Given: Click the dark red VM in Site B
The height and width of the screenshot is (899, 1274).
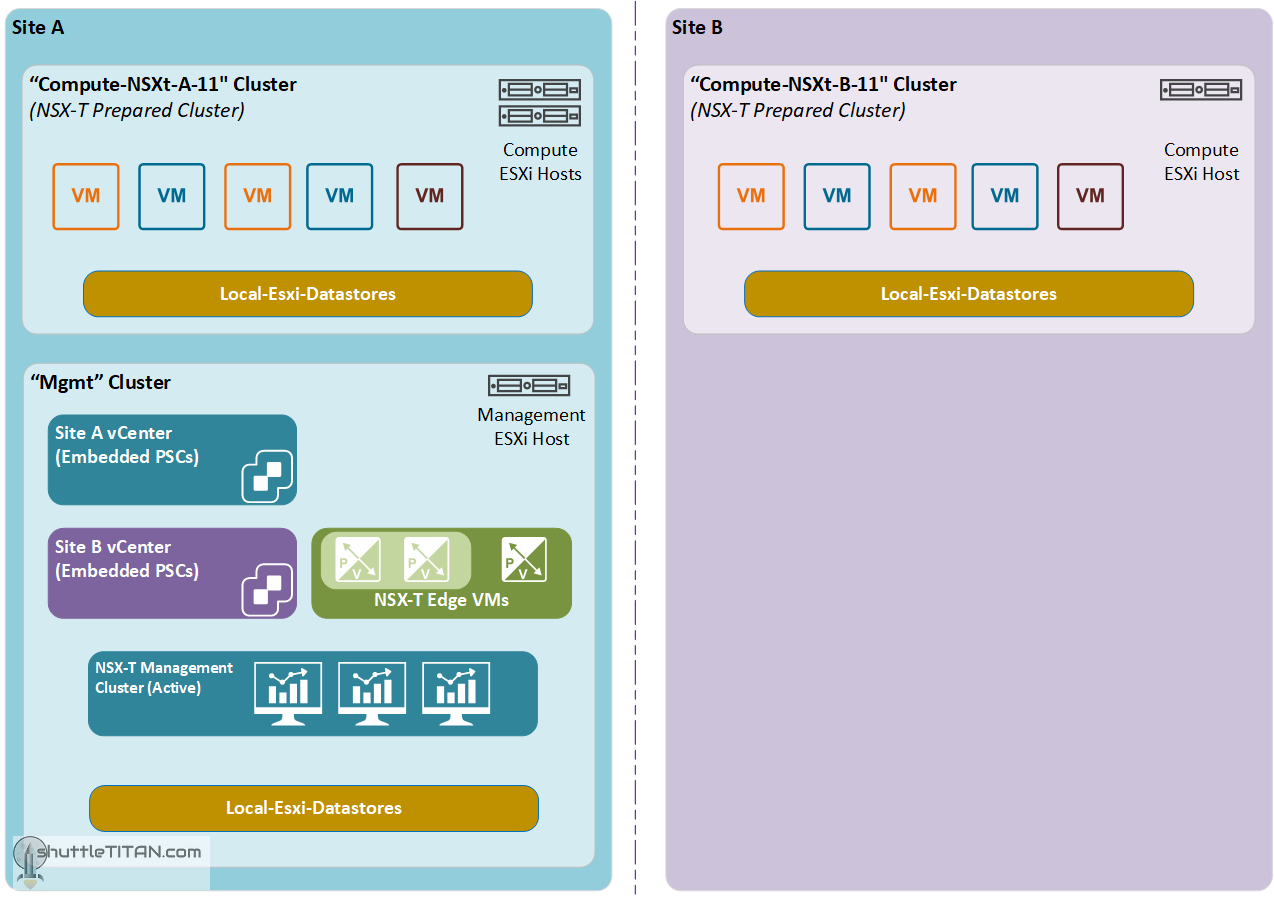Looking at the screenshot, I should (x=1090, y=196).
